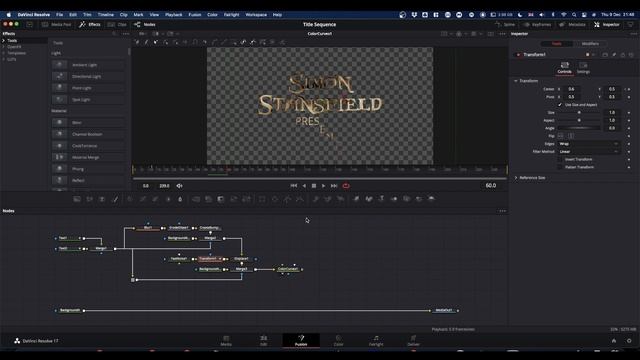Open Nodes panel options three-dot menu
This screenshot has width=640, height=360.
[502, 211]
